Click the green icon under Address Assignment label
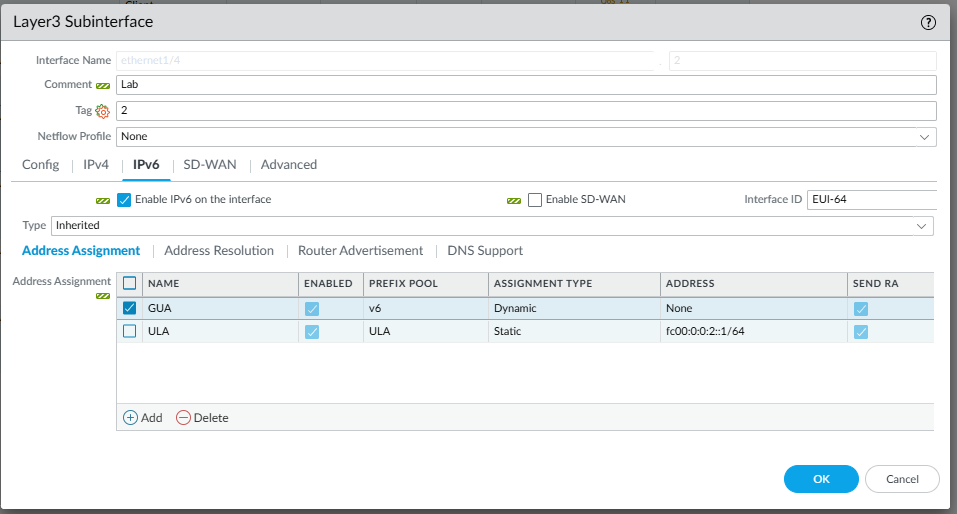Screen dimensions: 957x514 tap(103, 296)
